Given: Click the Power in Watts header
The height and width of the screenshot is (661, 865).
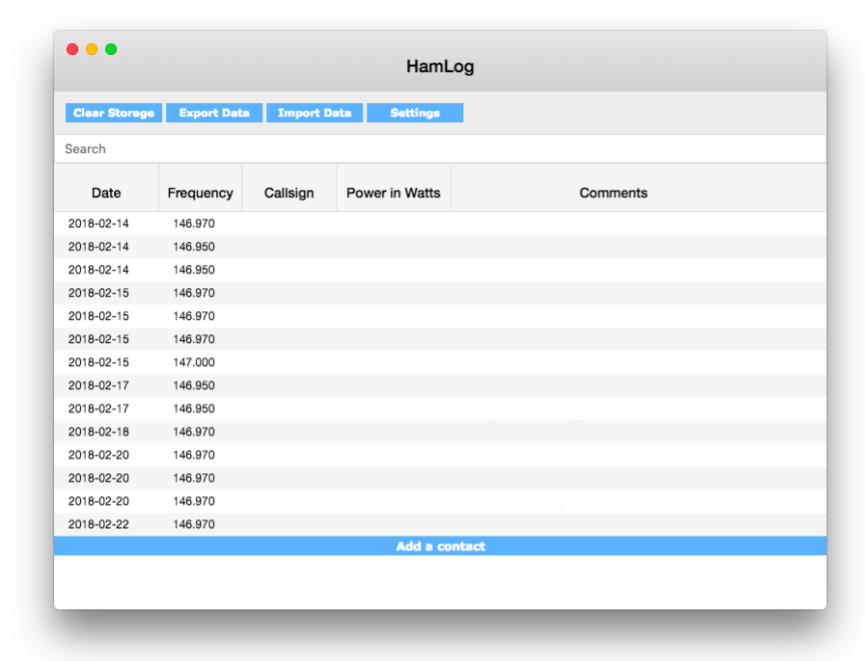Looking at the screenshot, I should (393, 192).
